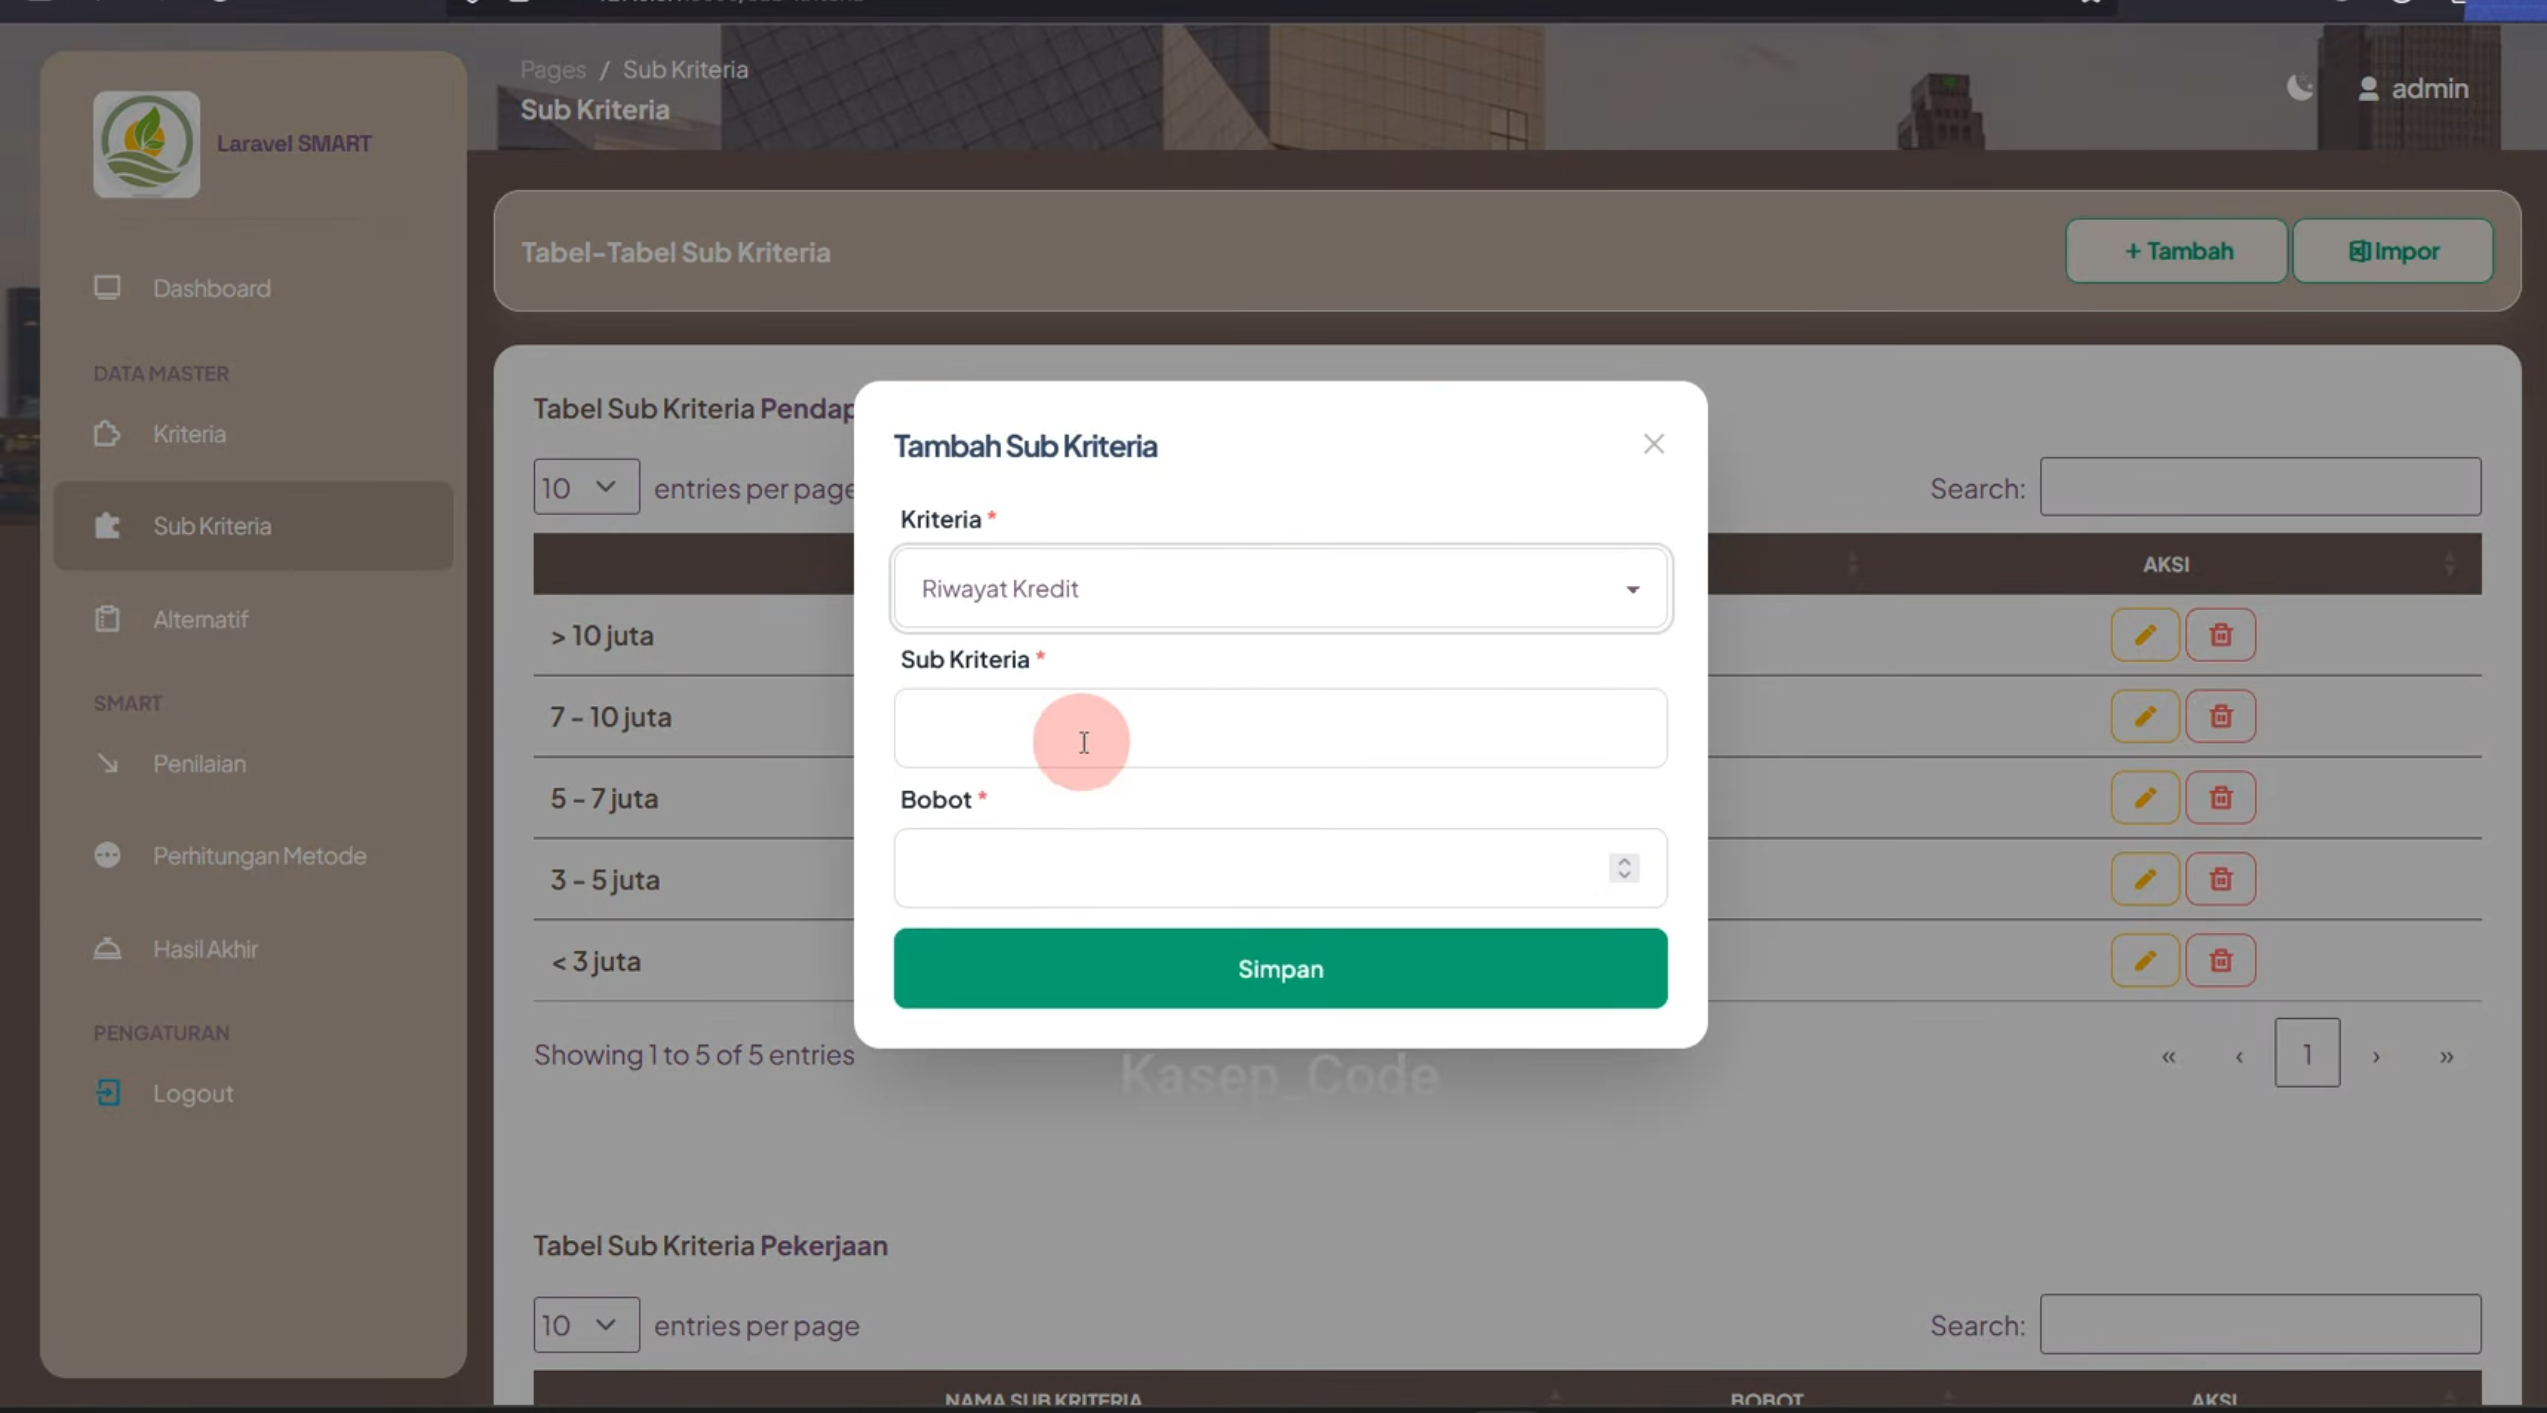Viewport: 2547px width, 1413px height.
Task: Edit the 5 - 7 juta row
Action: click(2145, 798)
